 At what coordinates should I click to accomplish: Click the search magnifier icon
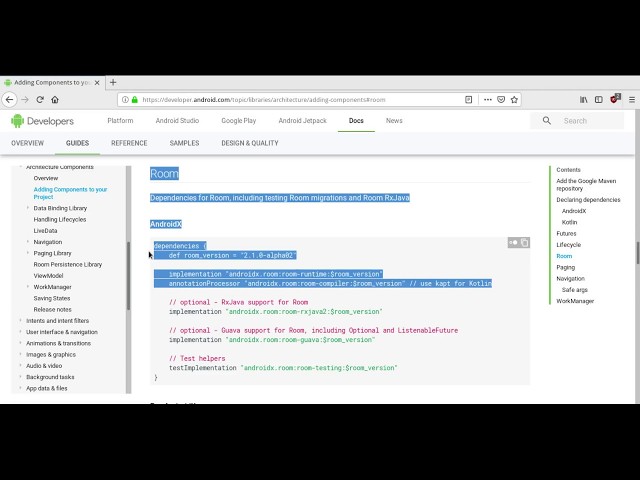point(547,120)
